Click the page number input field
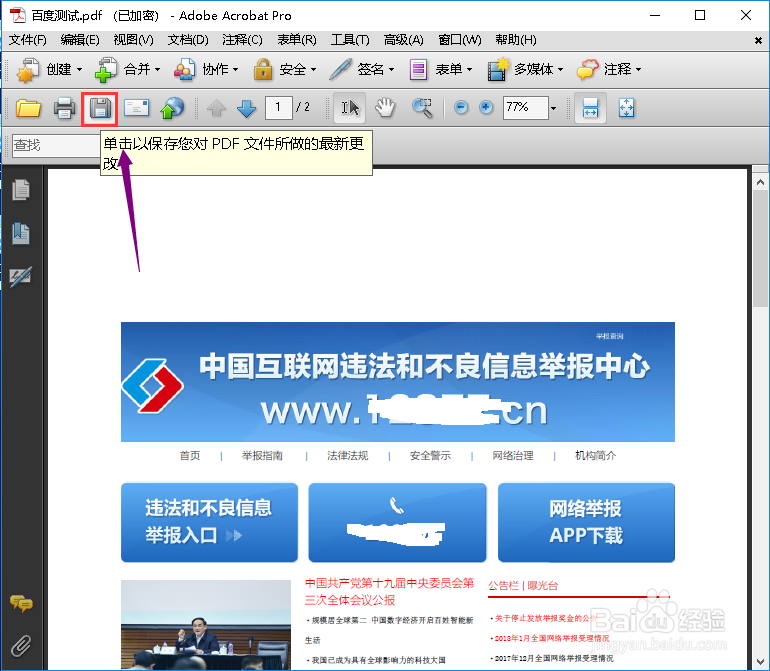The height and width of the screenshot is (671, 770). [x=278, y=108]
